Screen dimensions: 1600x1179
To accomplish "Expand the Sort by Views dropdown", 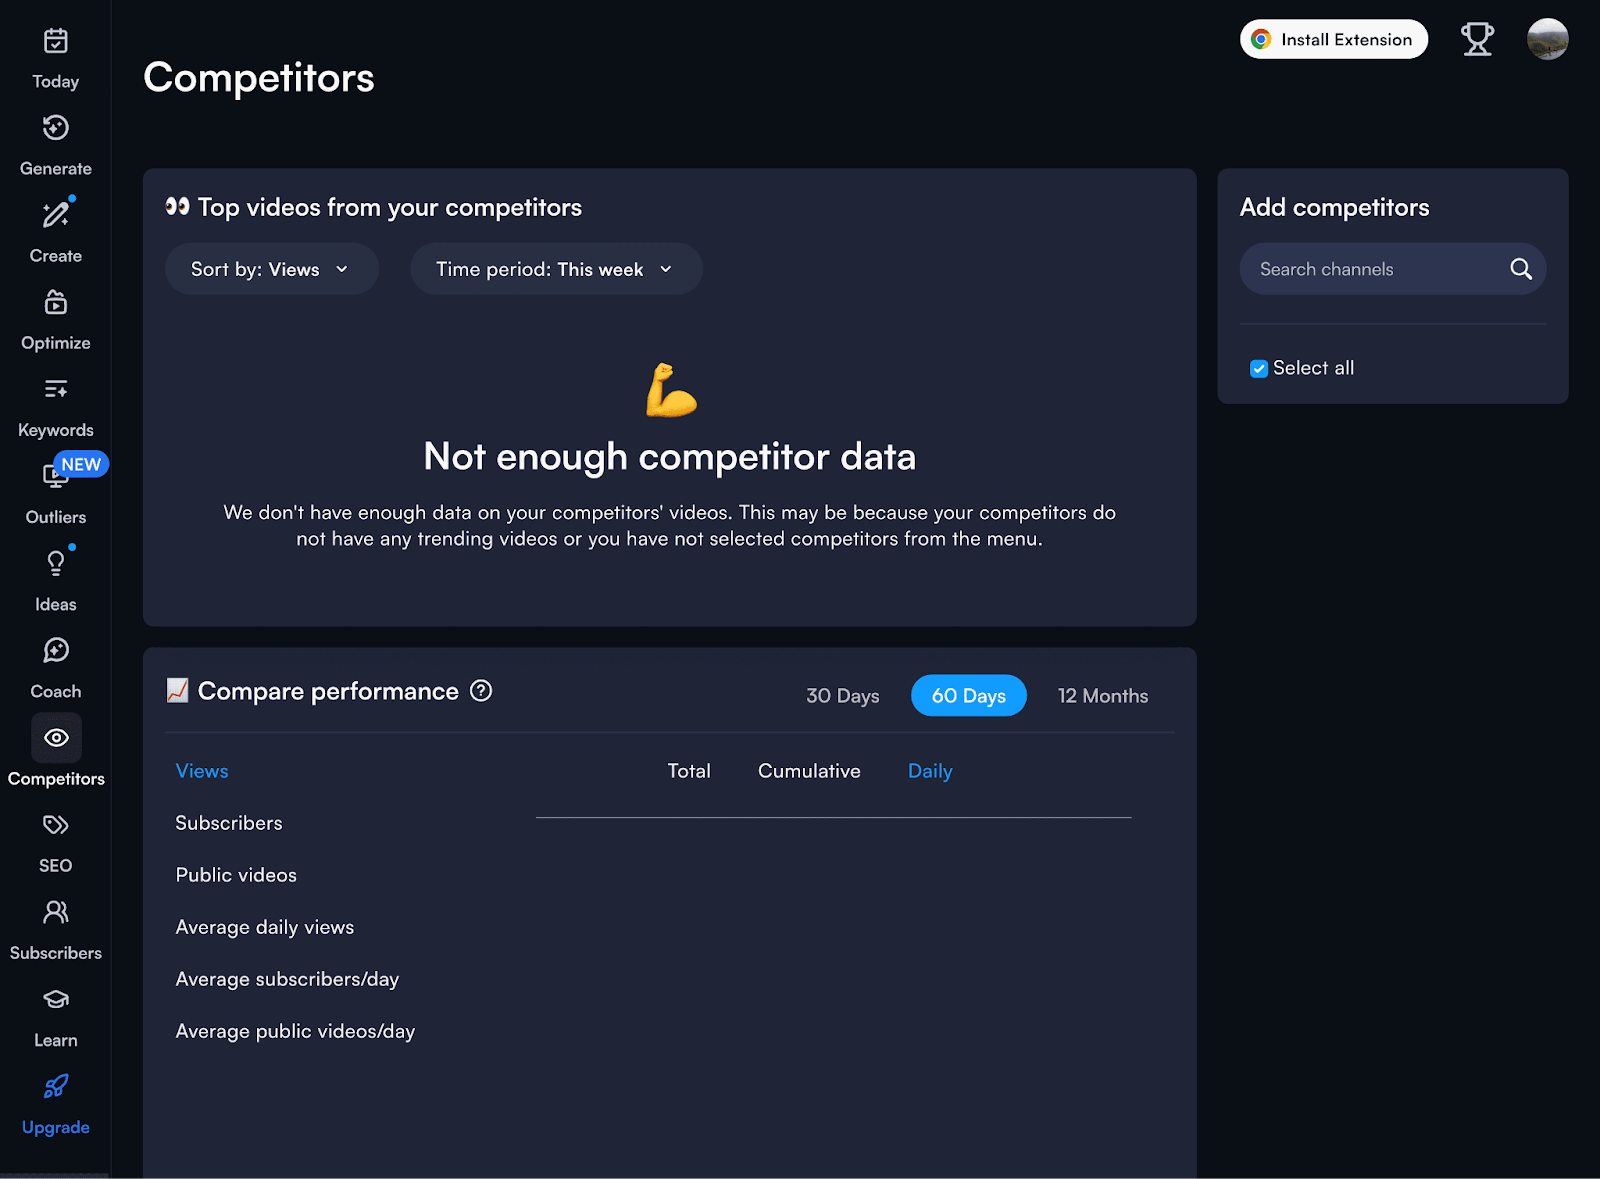I will [x=271, y=269].
